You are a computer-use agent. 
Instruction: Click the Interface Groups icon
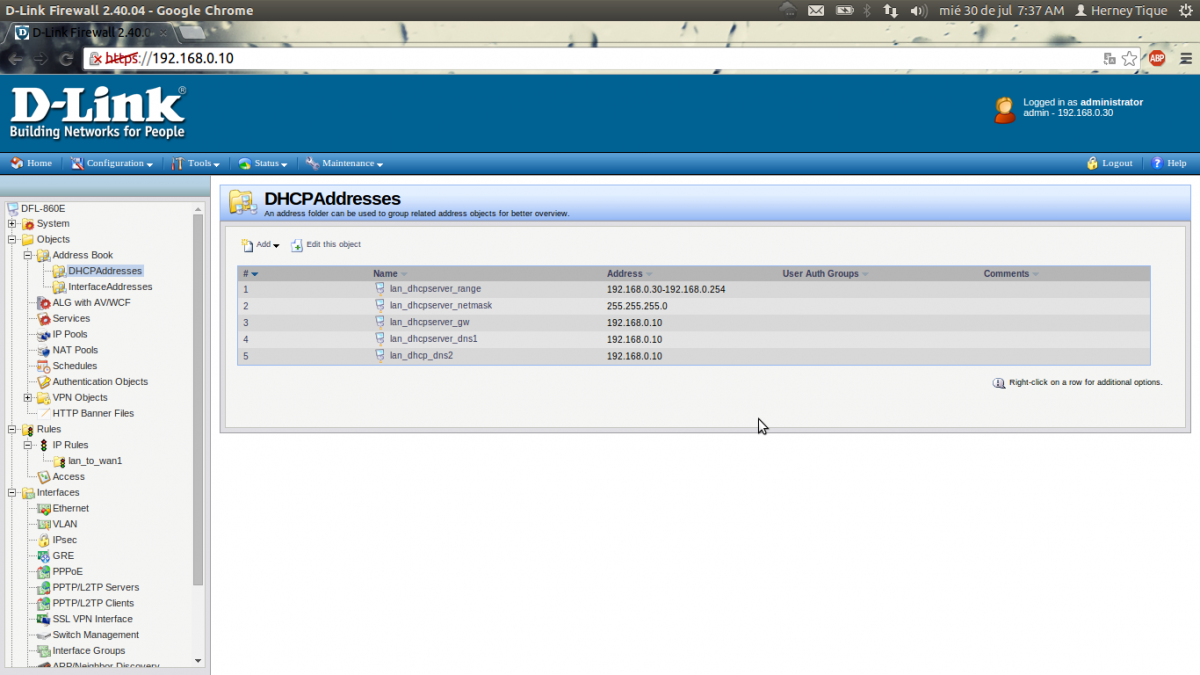click(44, 651)
